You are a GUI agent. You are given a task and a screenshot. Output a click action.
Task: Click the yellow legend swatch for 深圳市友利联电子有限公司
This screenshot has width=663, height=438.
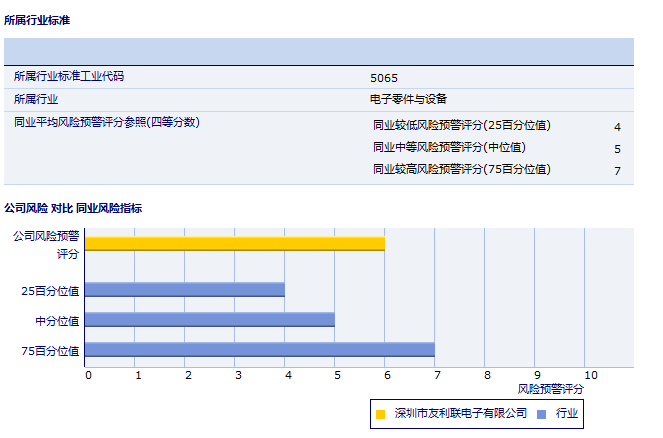tap(380, 413)
